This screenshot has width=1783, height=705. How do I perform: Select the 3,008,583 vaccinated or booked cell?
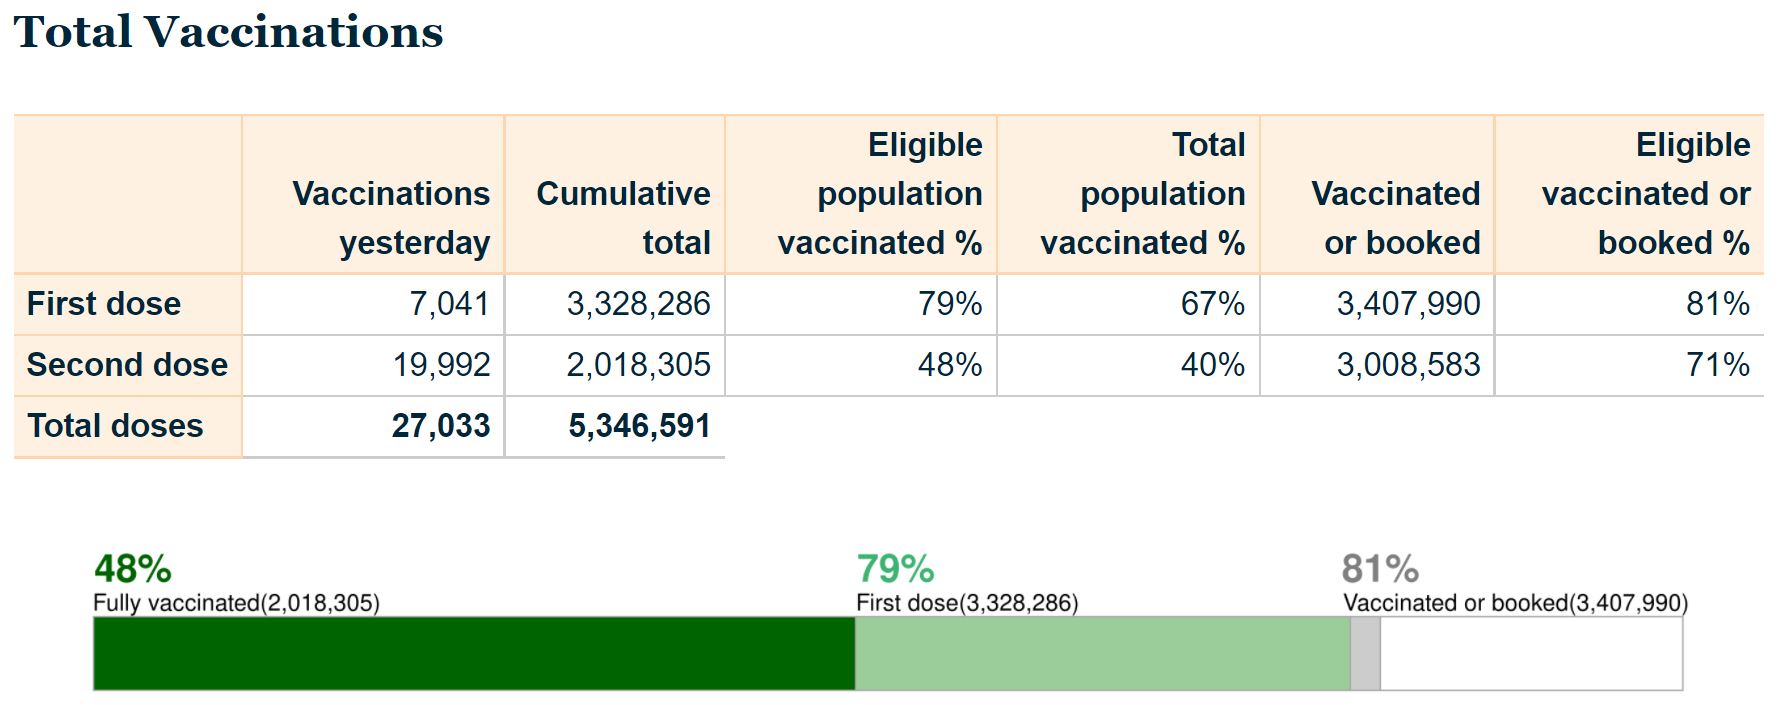pyautogui.click(x=1408, y=365)
